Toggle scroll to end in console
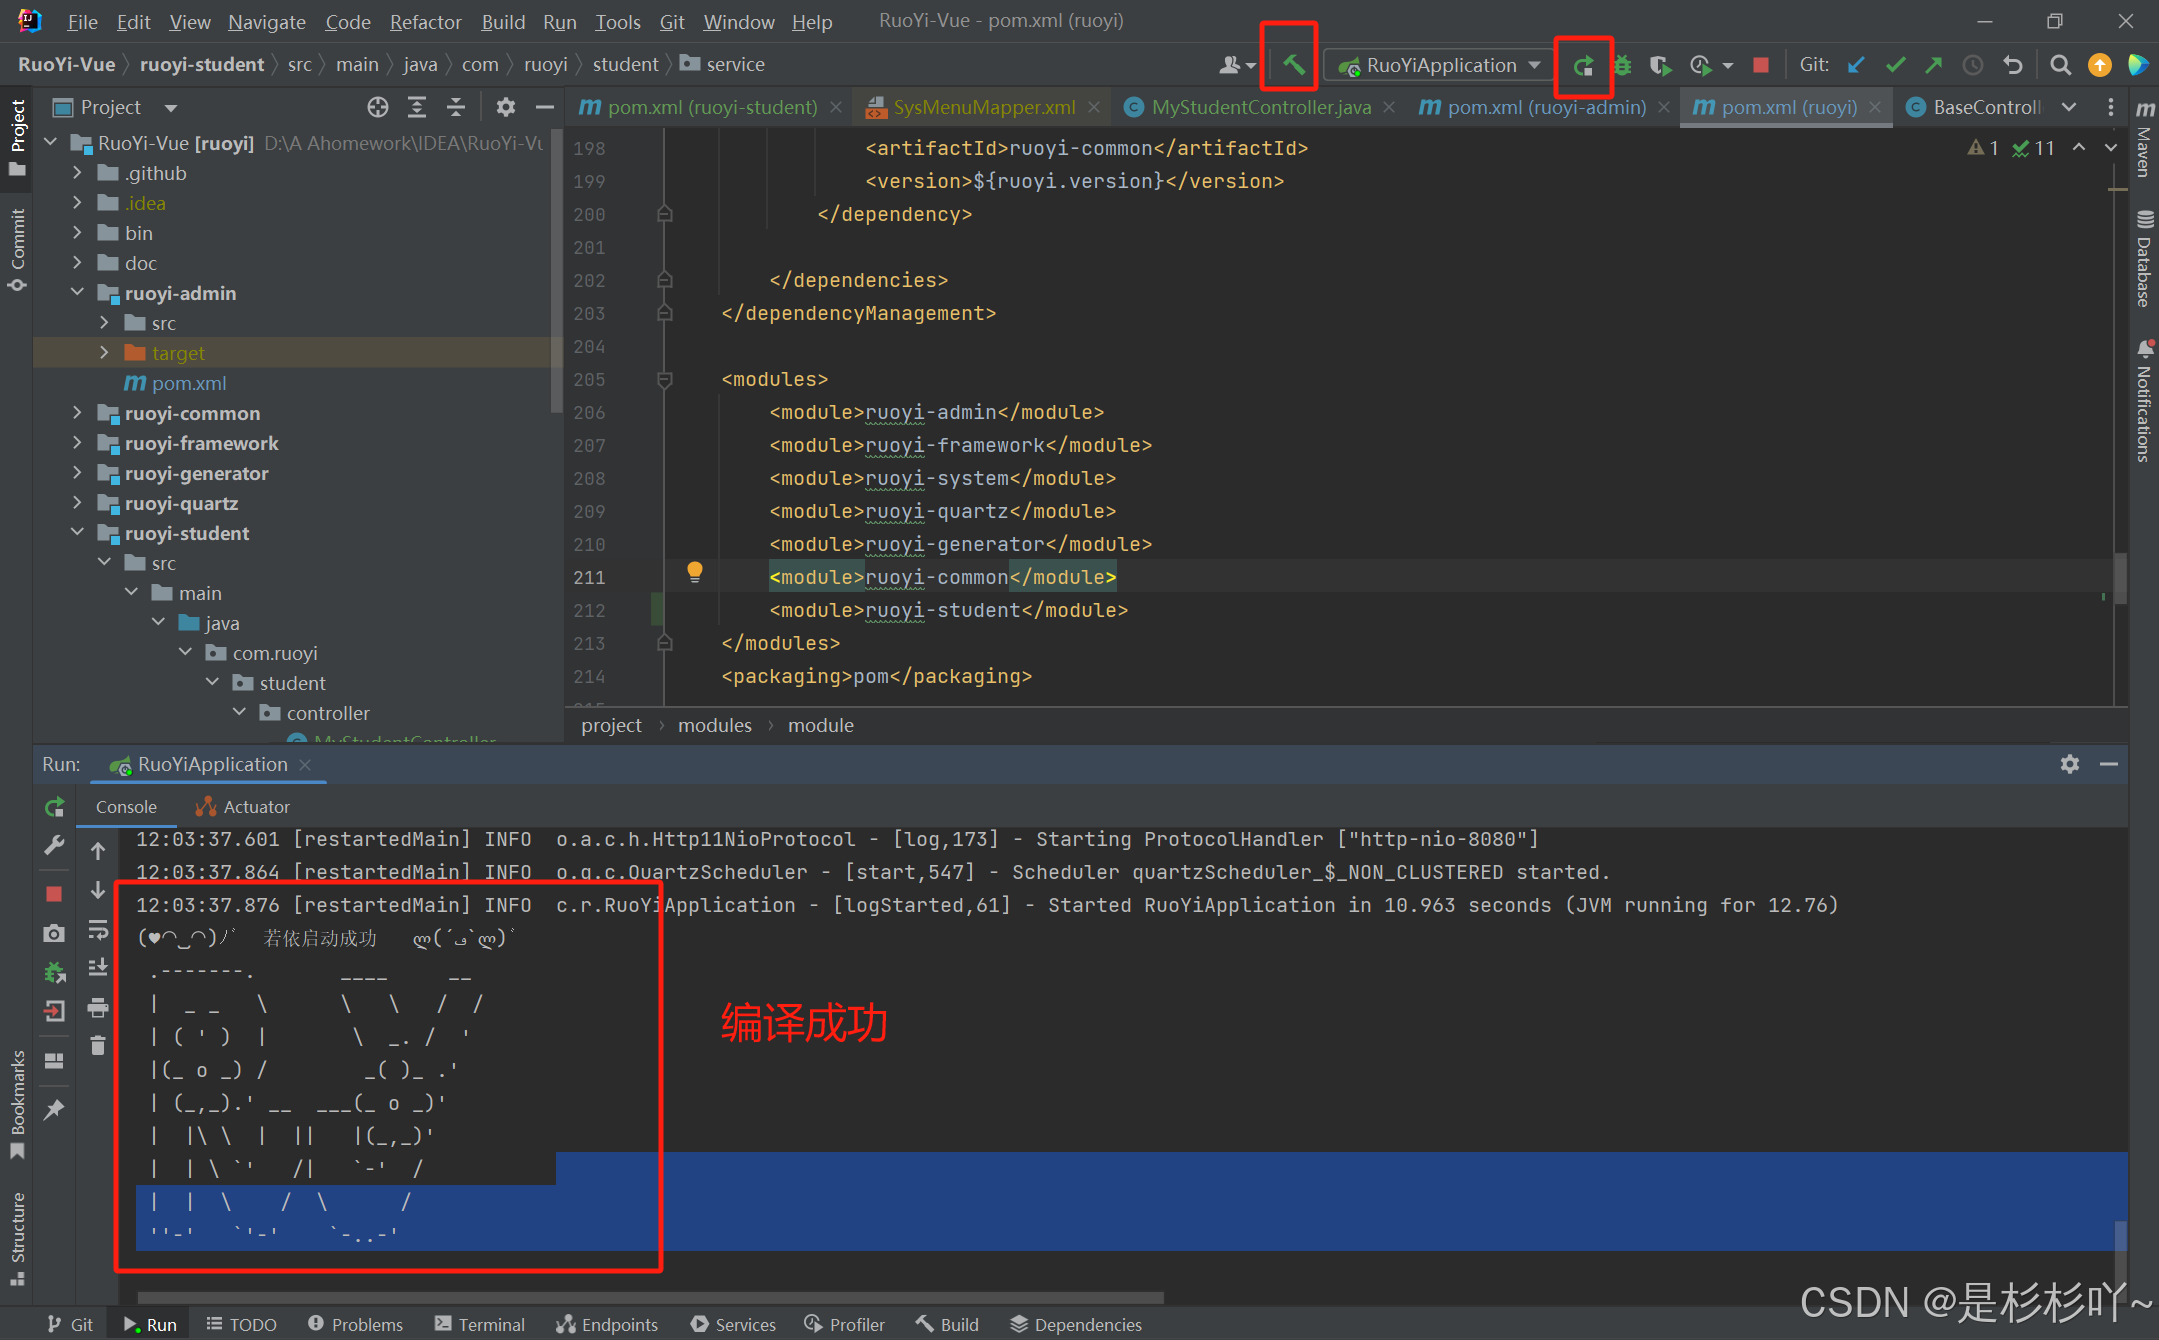 pos(98,968)
